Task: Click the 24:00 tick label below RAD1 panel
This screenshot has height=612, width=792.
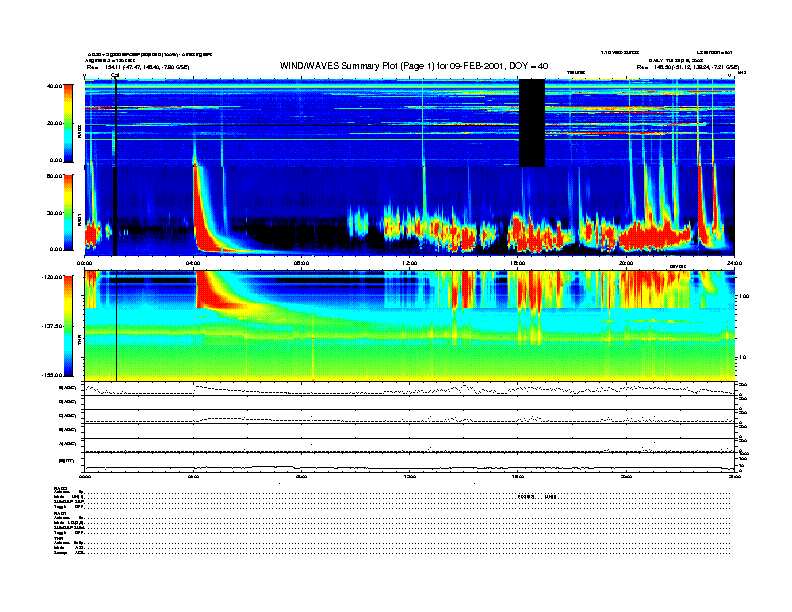Action: click(734, 263)
